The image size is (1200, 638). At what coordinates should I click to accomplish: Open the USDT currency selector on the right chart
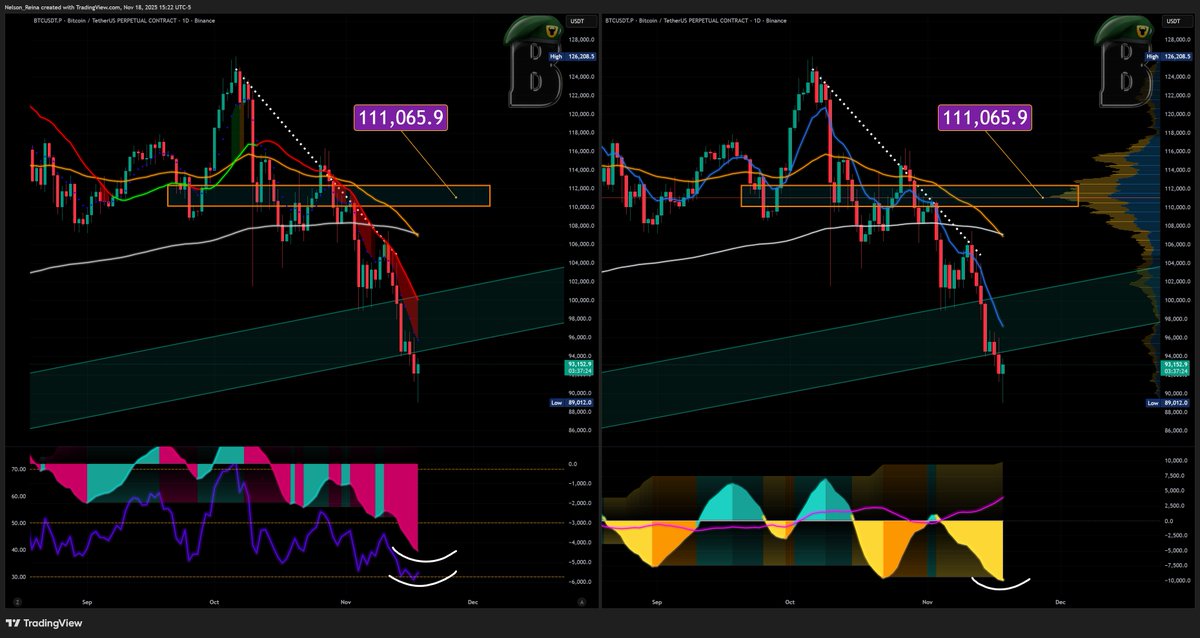(x=1176, y=20)
